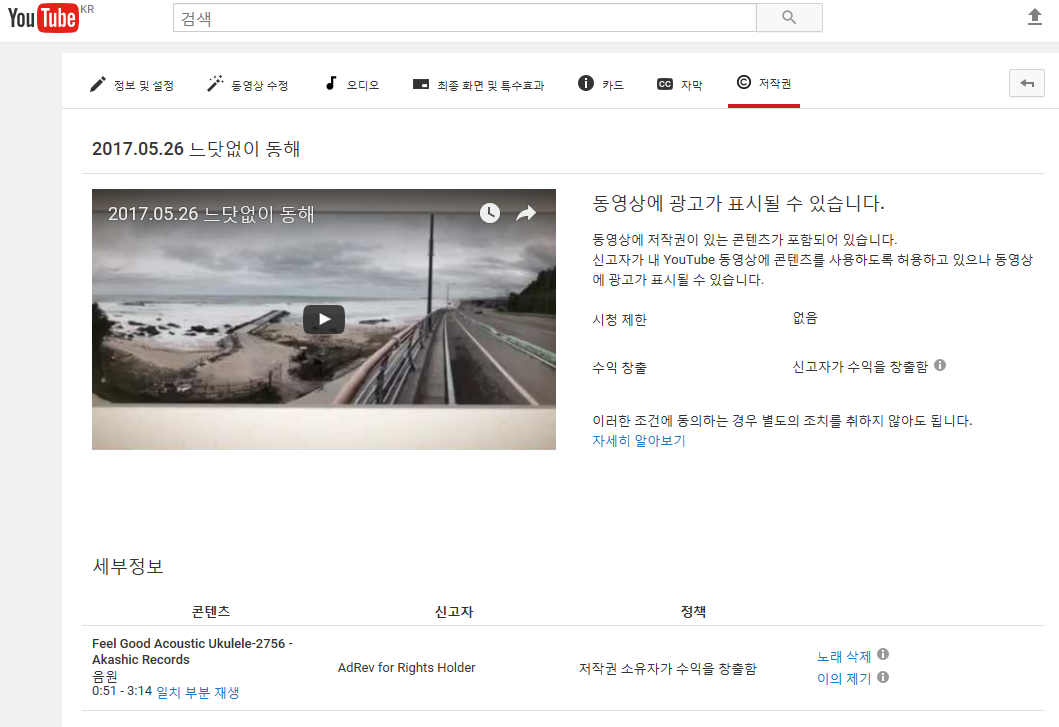Click the magnifier search button
1059x727 pixels.
tap(789, 18)
